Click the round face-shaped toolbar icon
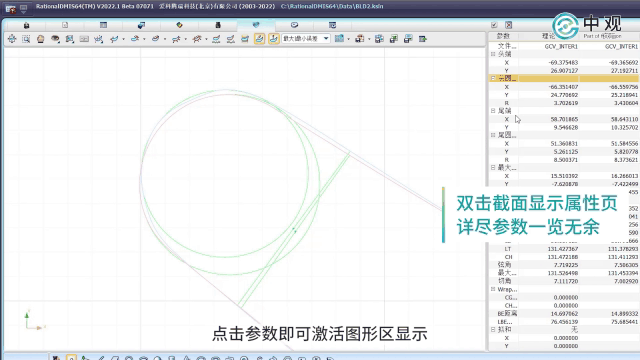This screenshot has width=640, height=360. (x=40, y=39)
